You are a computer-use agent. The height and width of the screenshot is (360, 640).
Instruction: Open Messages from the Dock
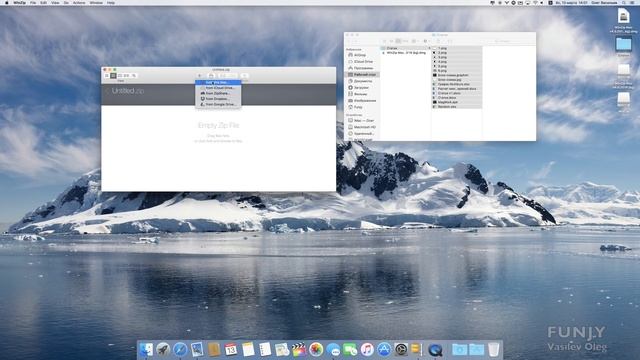point(333,349)
